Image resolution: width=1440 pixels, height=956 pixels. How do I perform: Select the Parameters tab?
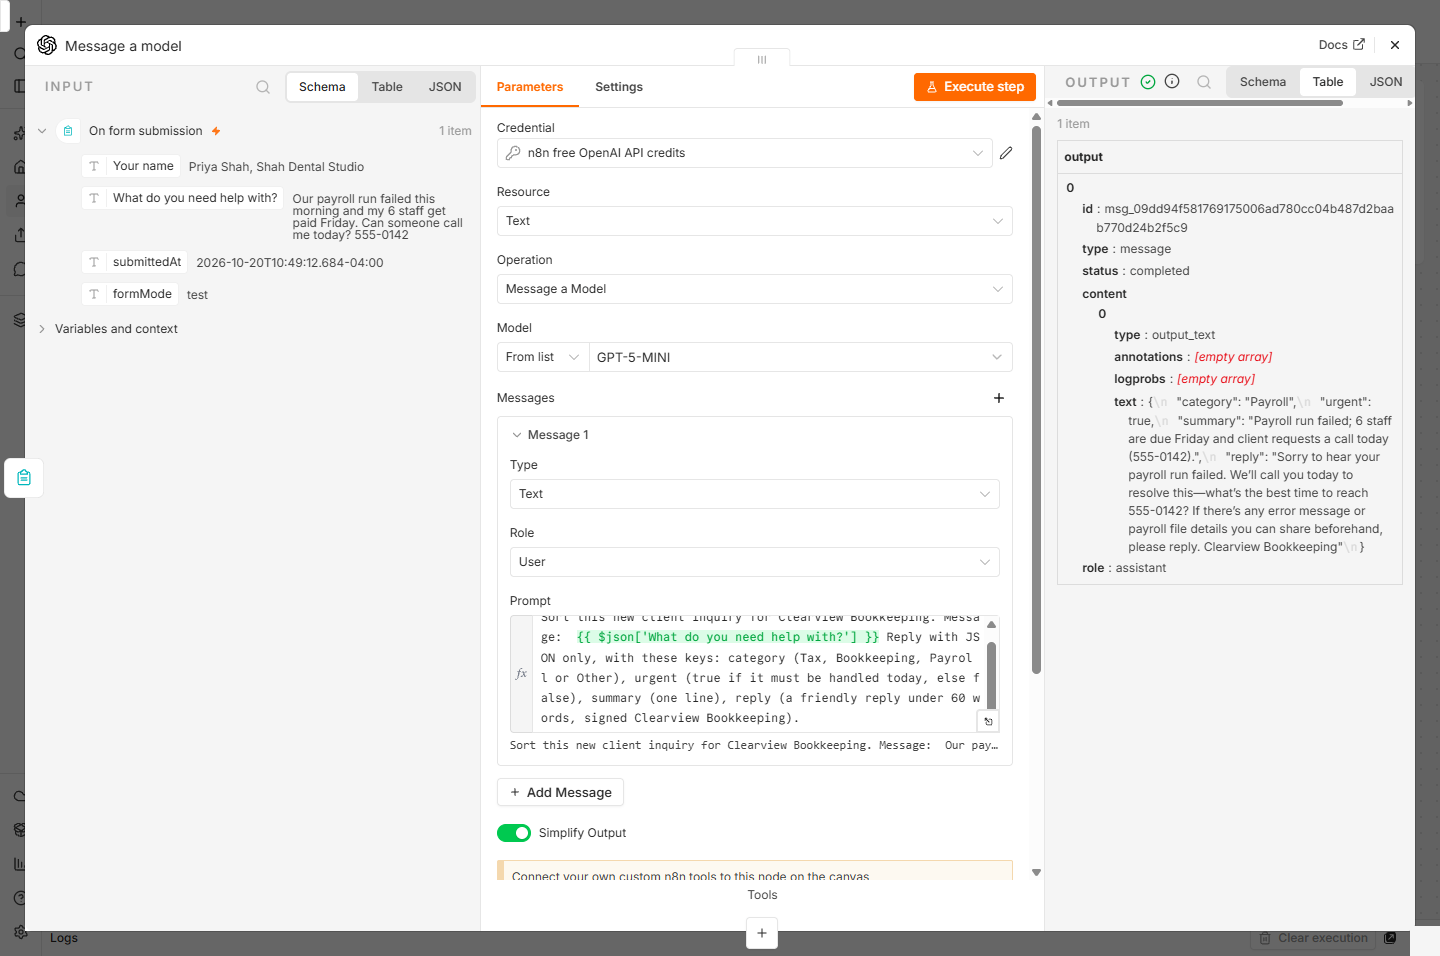pos(530,87)
